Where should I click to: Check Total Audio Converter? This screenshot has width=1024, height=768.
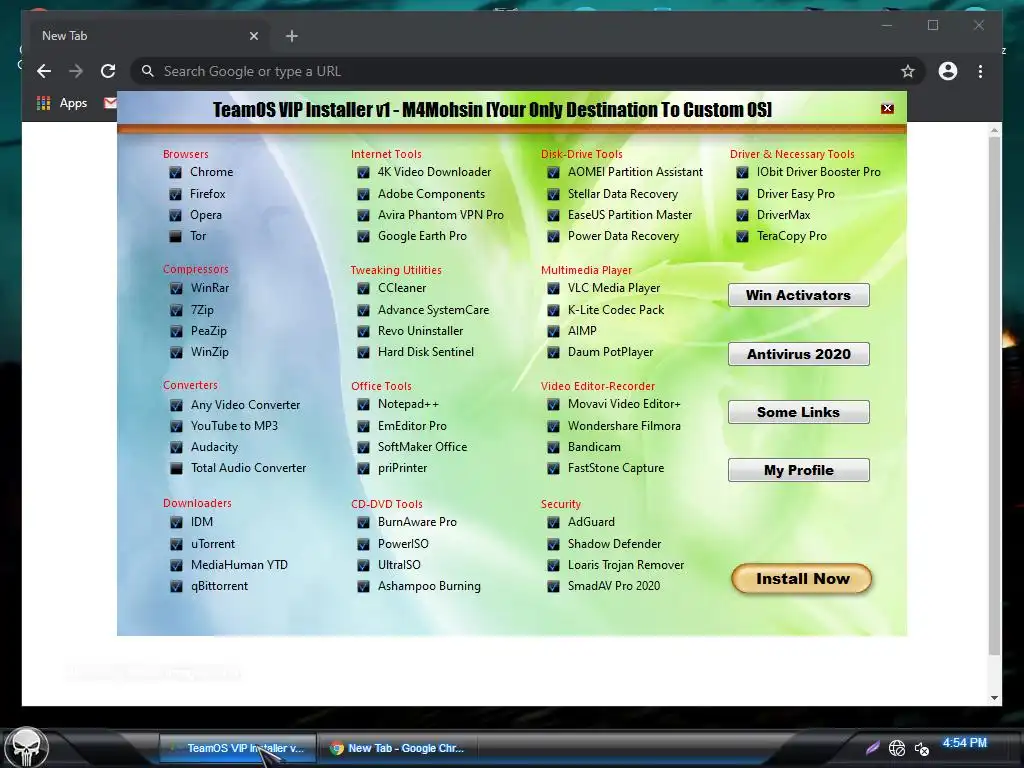[176, 468]
